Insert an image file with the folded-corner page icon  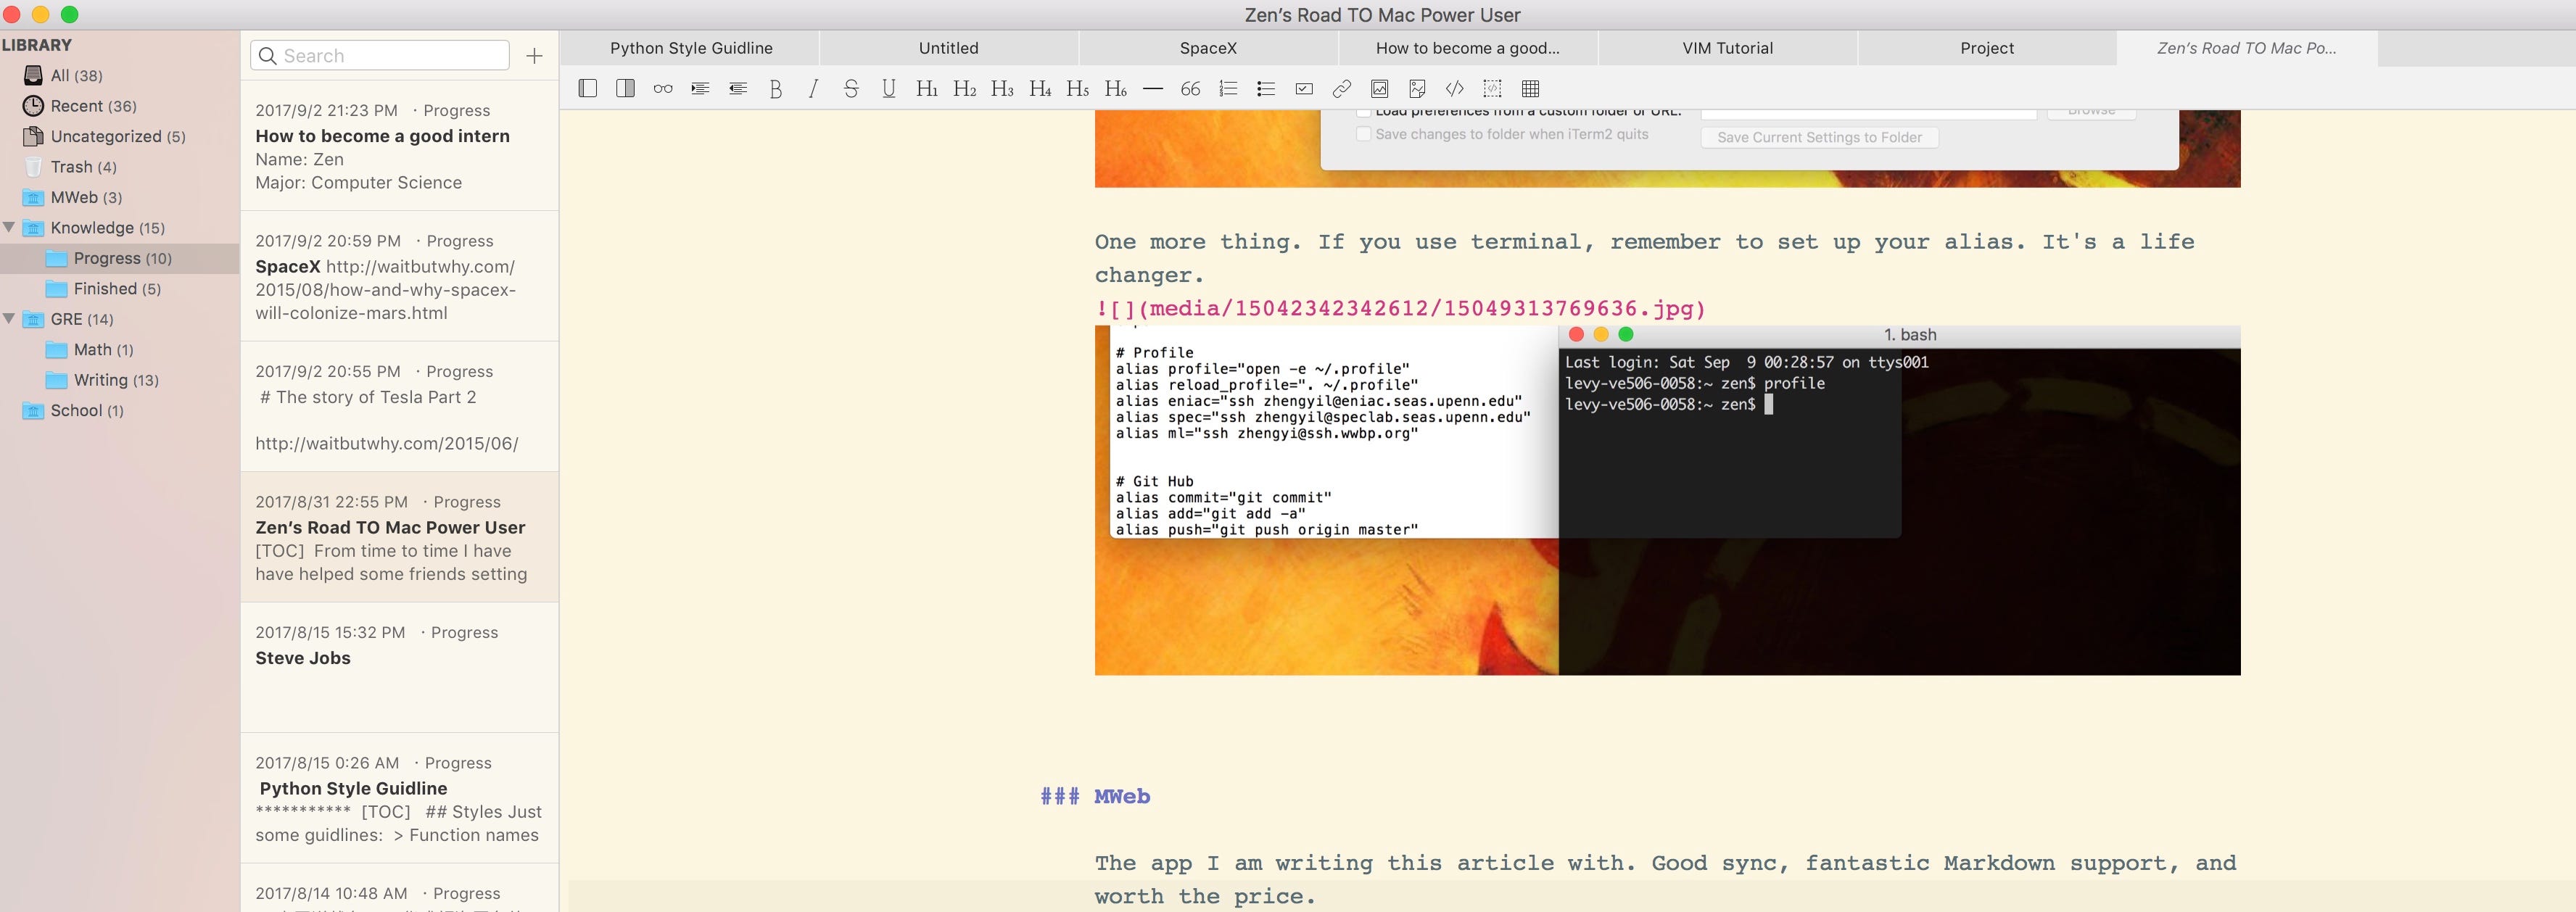click(1417, 89)
